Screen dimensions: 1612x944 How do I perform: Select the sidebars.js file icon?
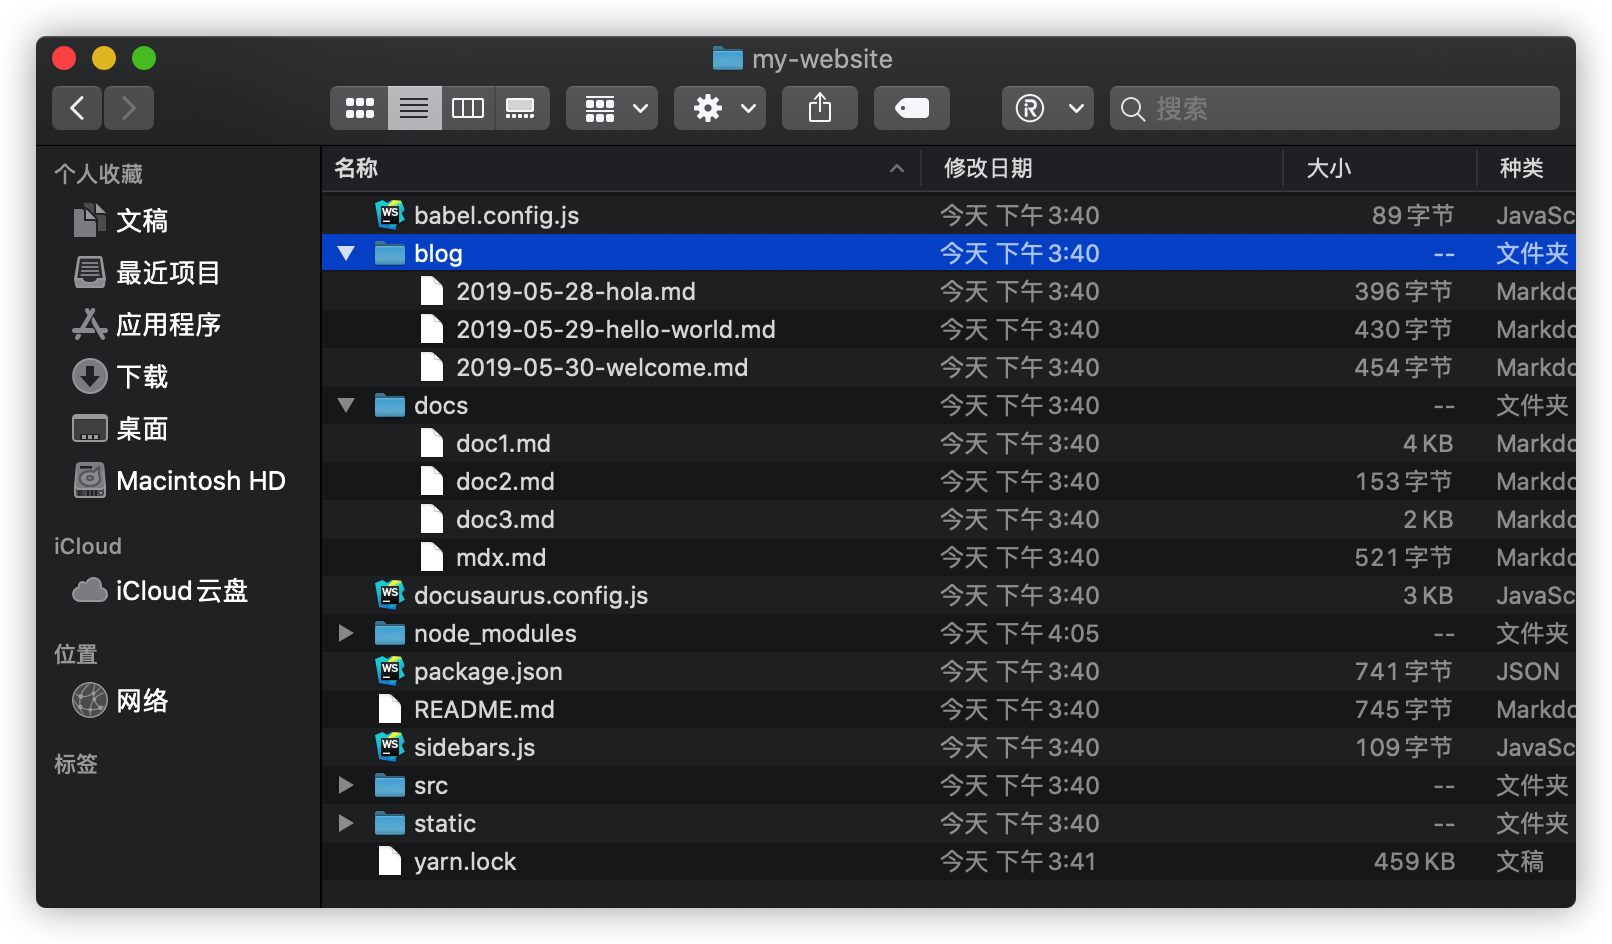click(389, 747)
